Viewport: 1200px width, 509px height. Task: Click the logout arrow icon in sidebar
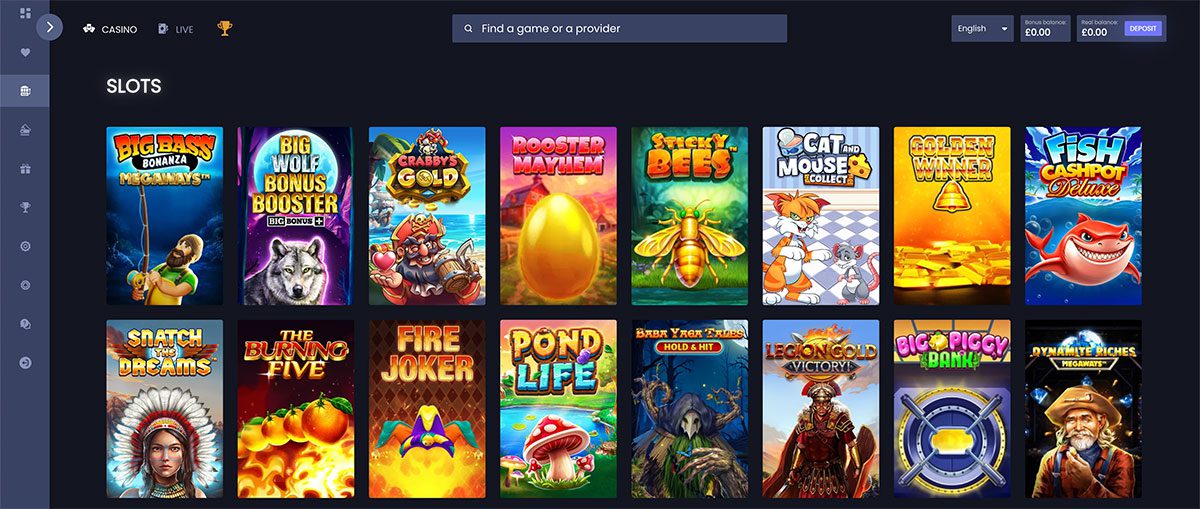25,362
